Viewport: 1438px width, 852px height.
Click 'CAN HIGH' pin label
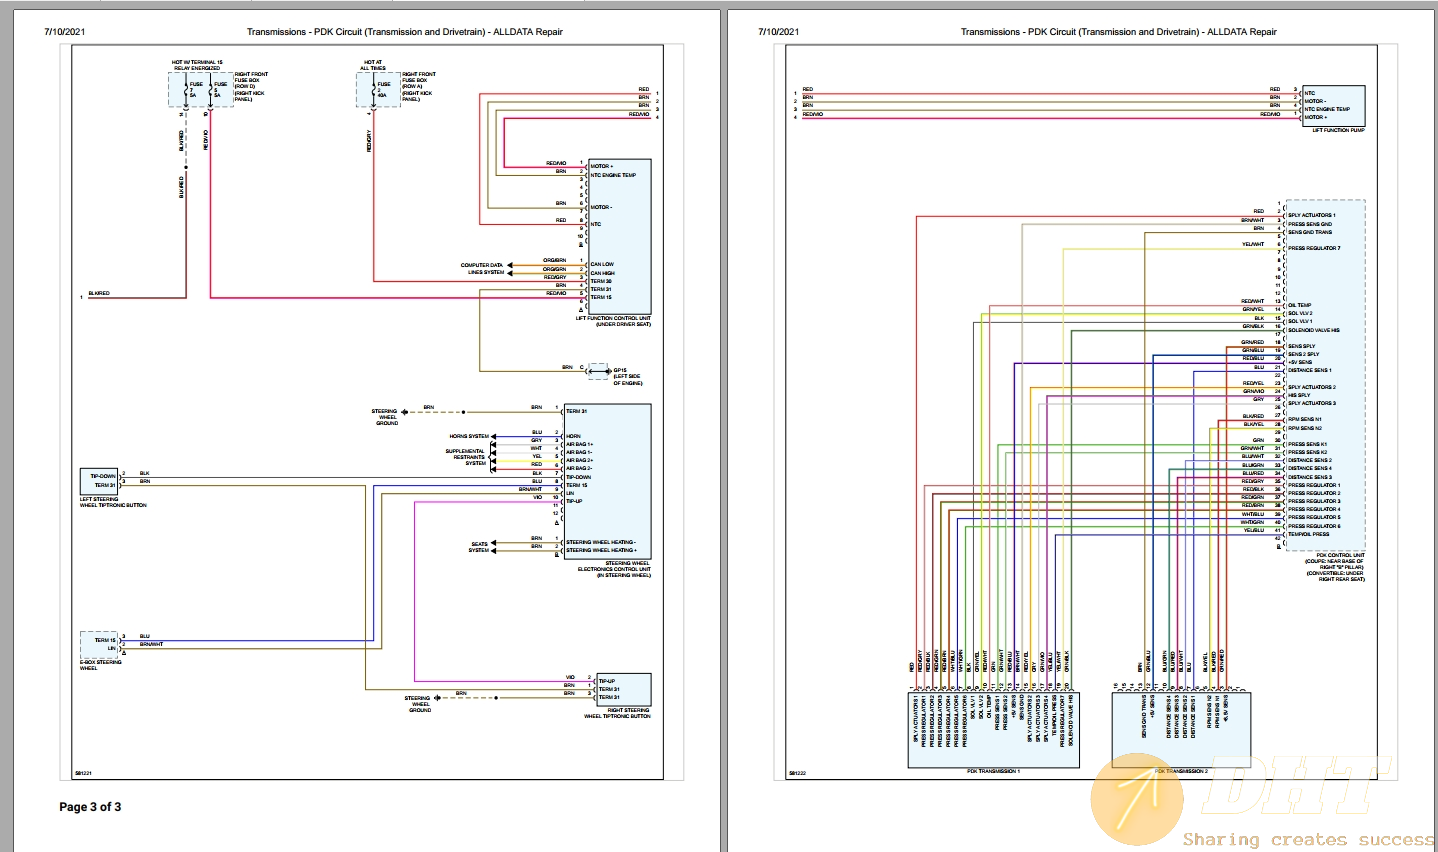[603, 273]
